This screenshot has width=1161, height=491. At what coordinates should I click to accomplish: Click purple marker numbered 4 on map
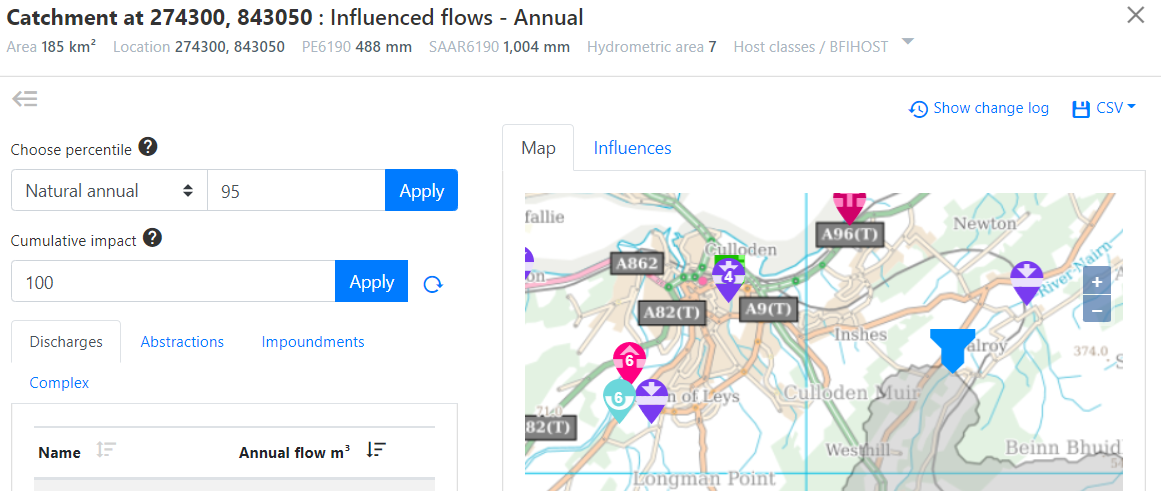[728, 278]
